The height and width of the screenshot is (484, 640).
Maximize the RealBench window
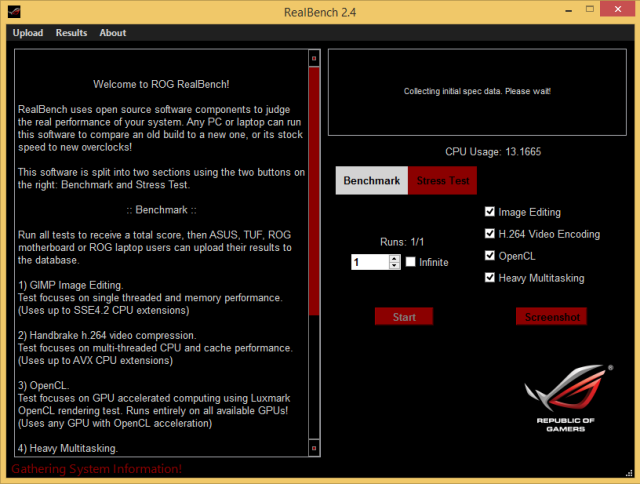tap(590, 9)
